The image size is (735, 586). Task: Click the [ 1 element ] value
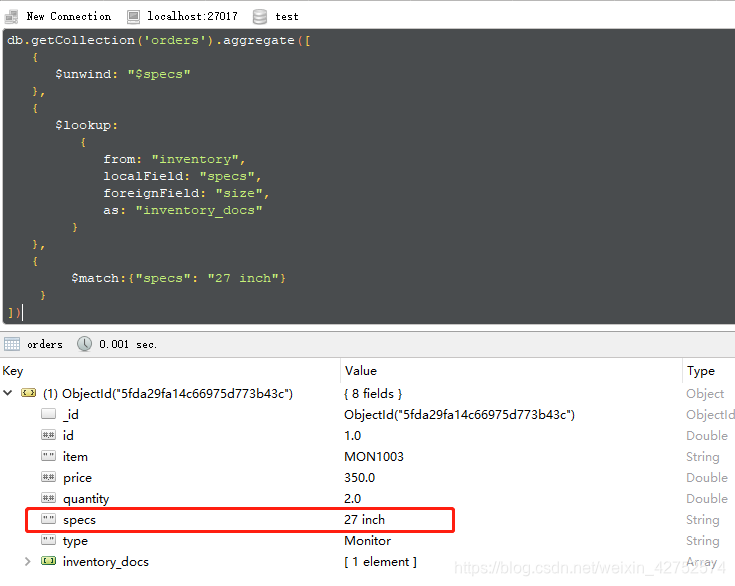coord(380,562)
